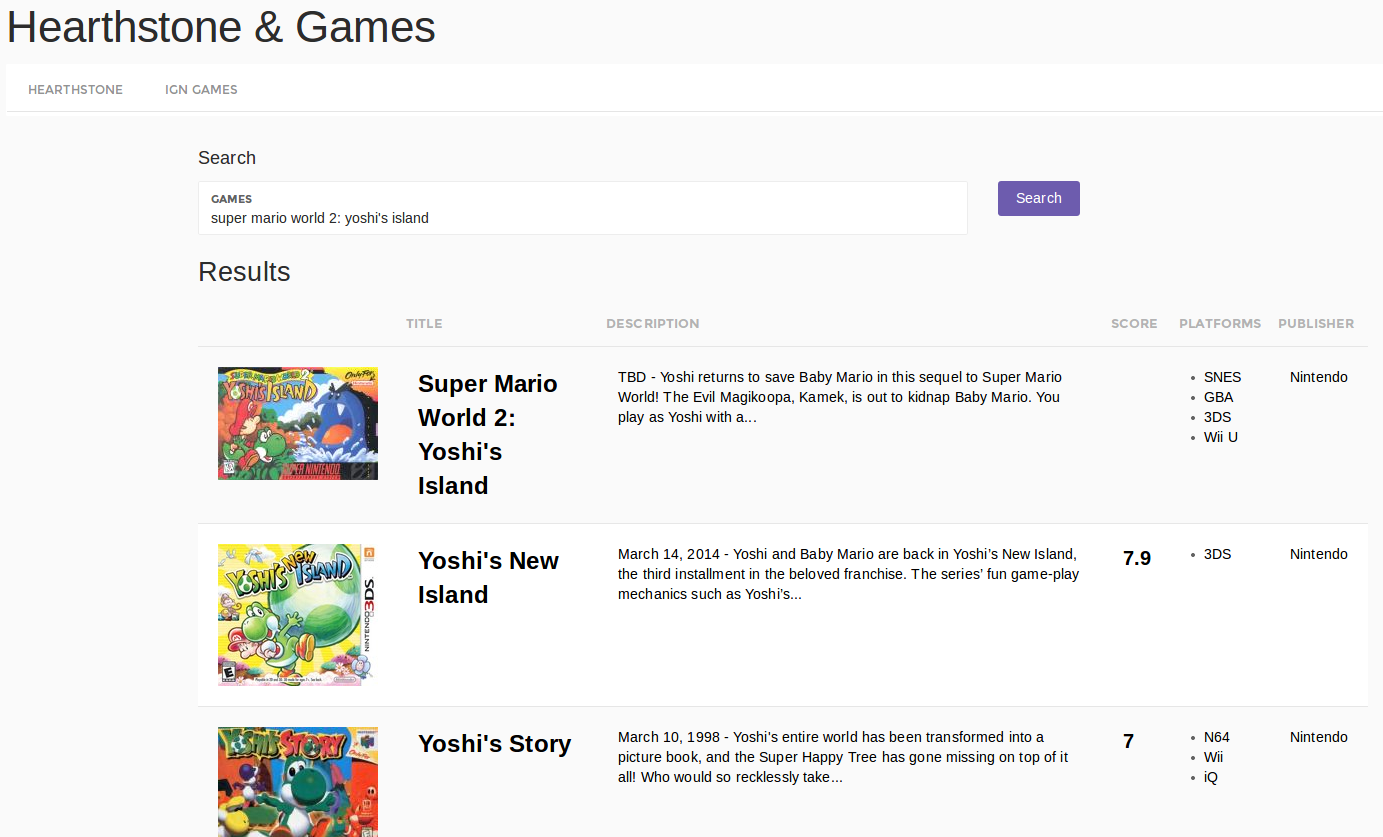Click the Wii platform under N64
Screen dimensions: 1383x837
1213,757
